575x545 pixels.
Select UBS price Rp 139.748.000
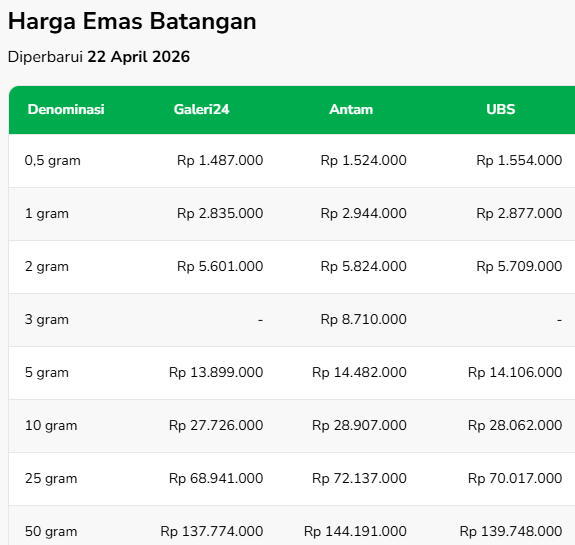tap(511, 531)
